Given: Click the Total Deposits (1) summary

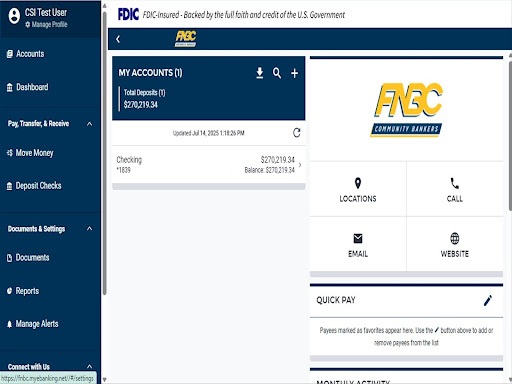Looking at the screenshot, I should 144,99.
